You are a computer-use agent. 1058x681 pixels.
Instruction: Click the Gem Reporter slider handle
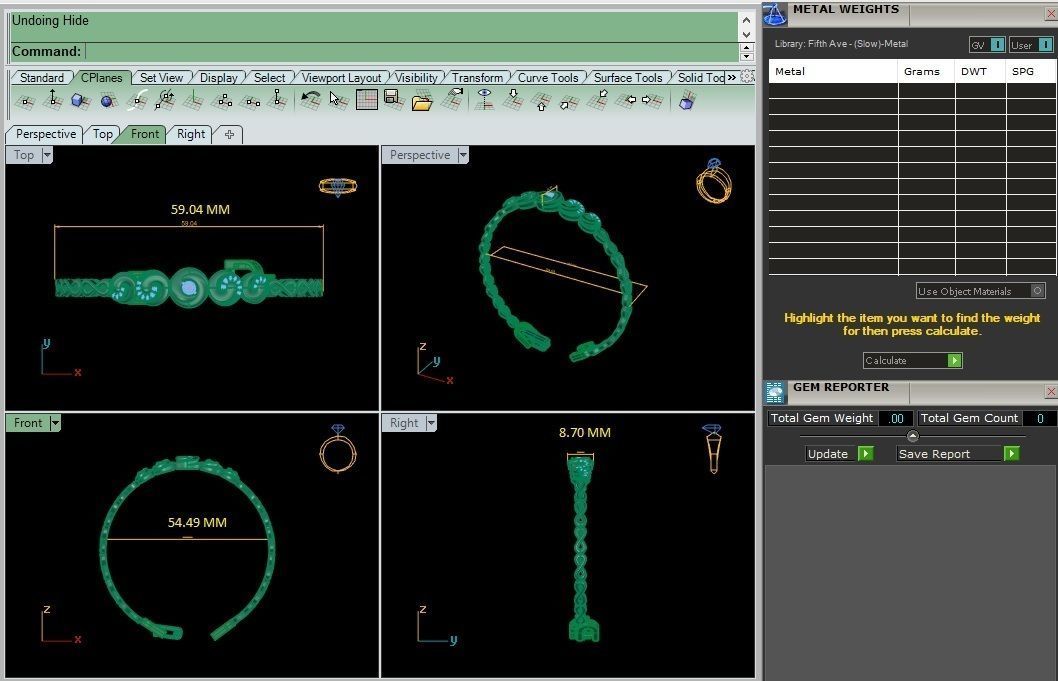(912, 436)
